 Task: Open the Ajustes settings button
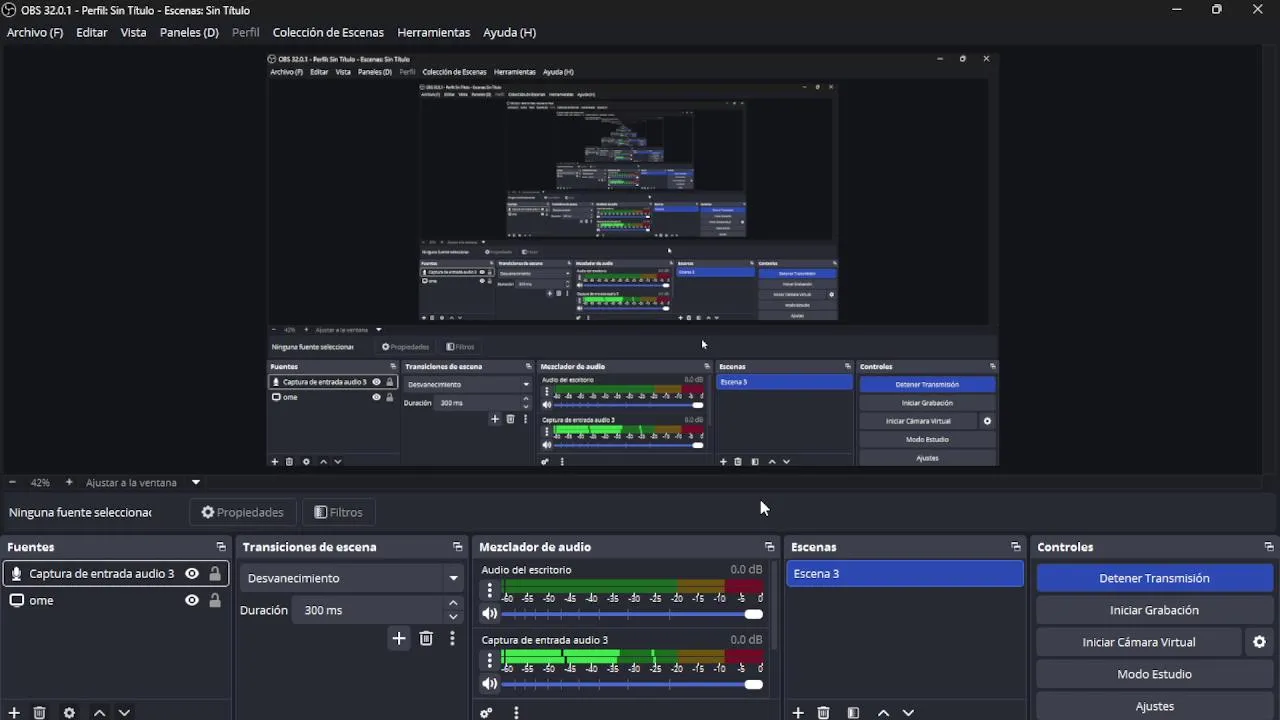[1154, 706]
